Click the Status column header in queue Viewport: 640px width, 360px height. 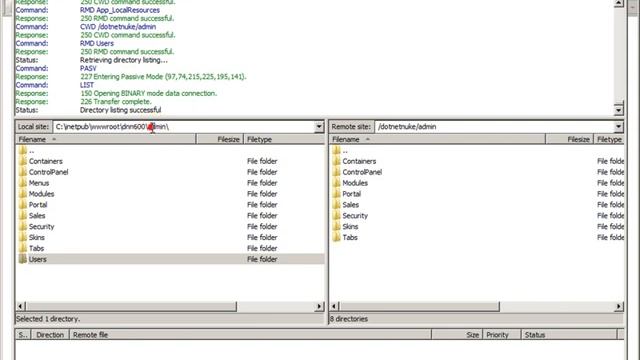coord(569,335)
